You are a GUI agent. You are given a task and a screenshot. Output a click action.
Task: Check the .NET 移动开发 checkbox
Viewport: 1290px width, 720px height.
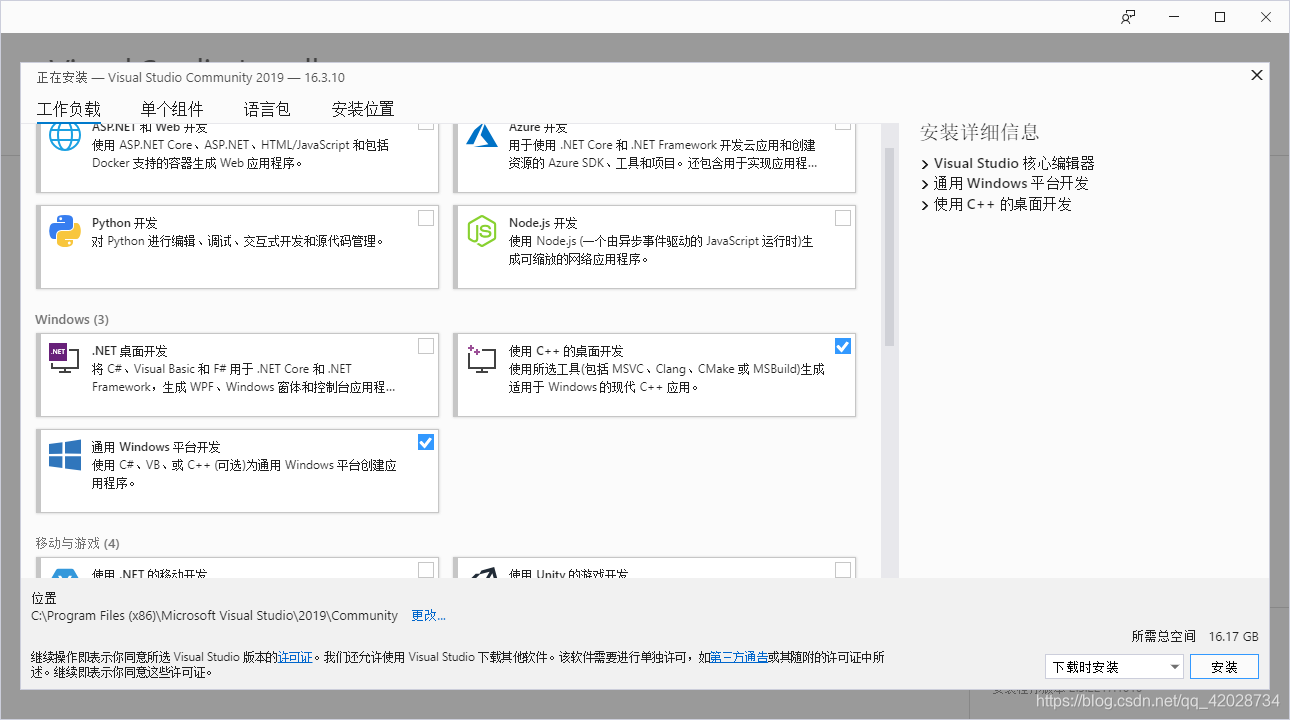pos(426,569)
